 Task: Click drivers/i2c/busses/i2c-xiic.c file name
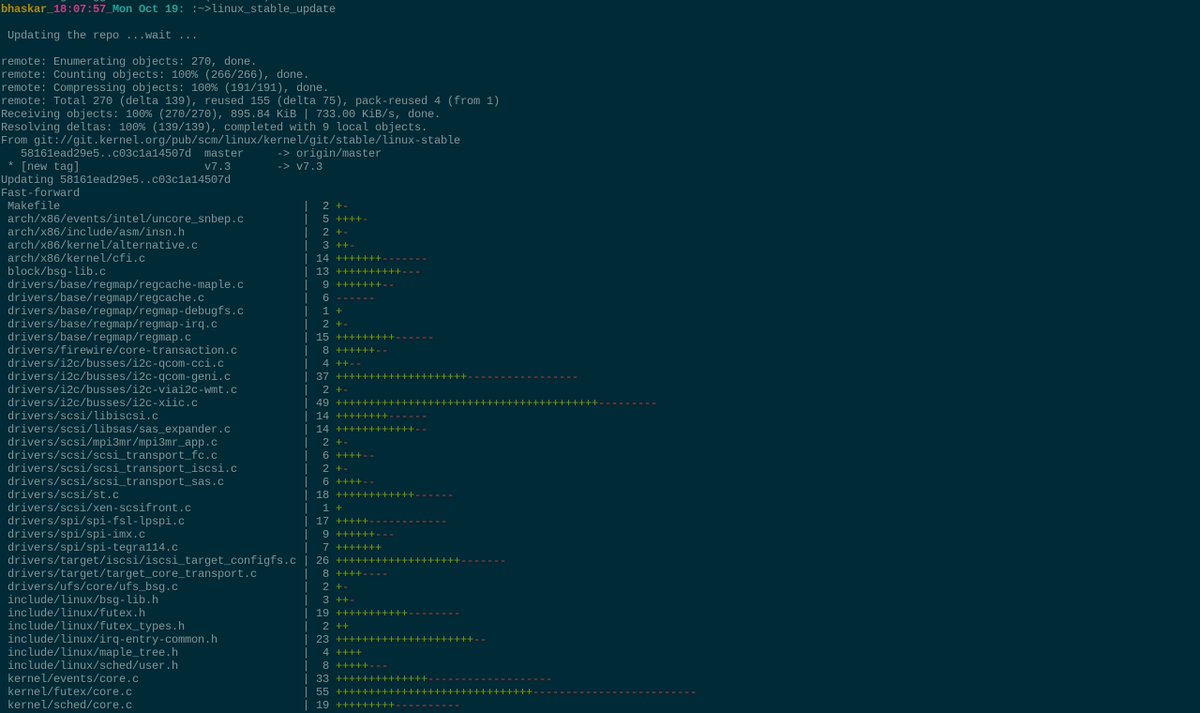pos(103,402)
